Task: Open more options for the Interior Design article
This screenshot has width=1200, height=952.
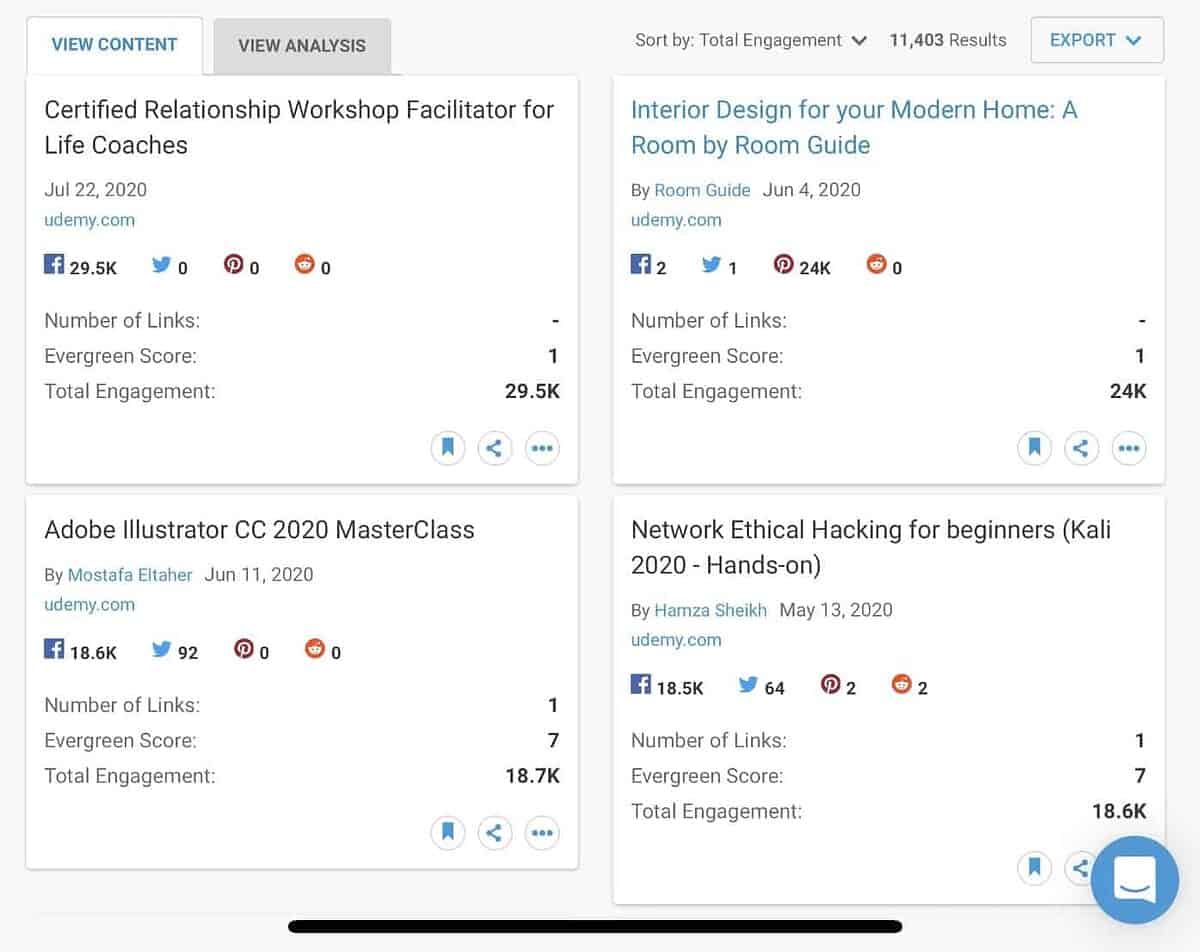Action: point(1129,448)
